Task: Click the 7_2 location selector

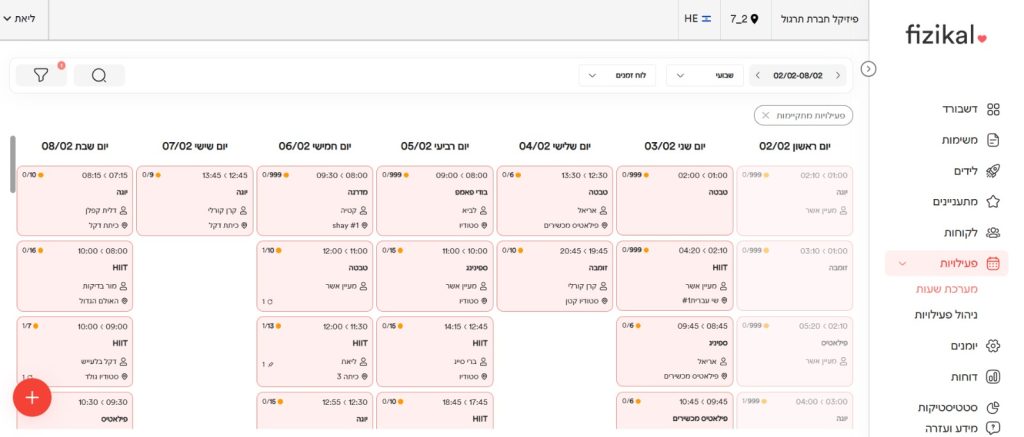Action: [x=745, y=19]
